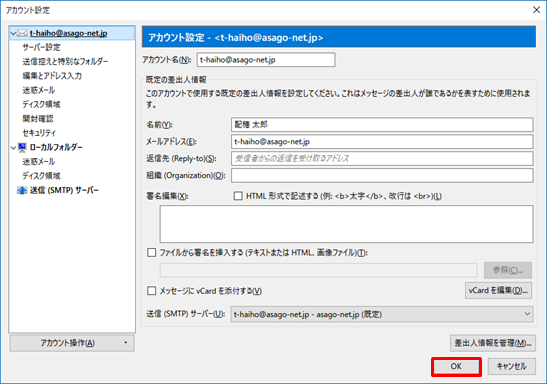Open サーバー設定 in the sidebar
The image size is (547, 384).
point(42,47)
